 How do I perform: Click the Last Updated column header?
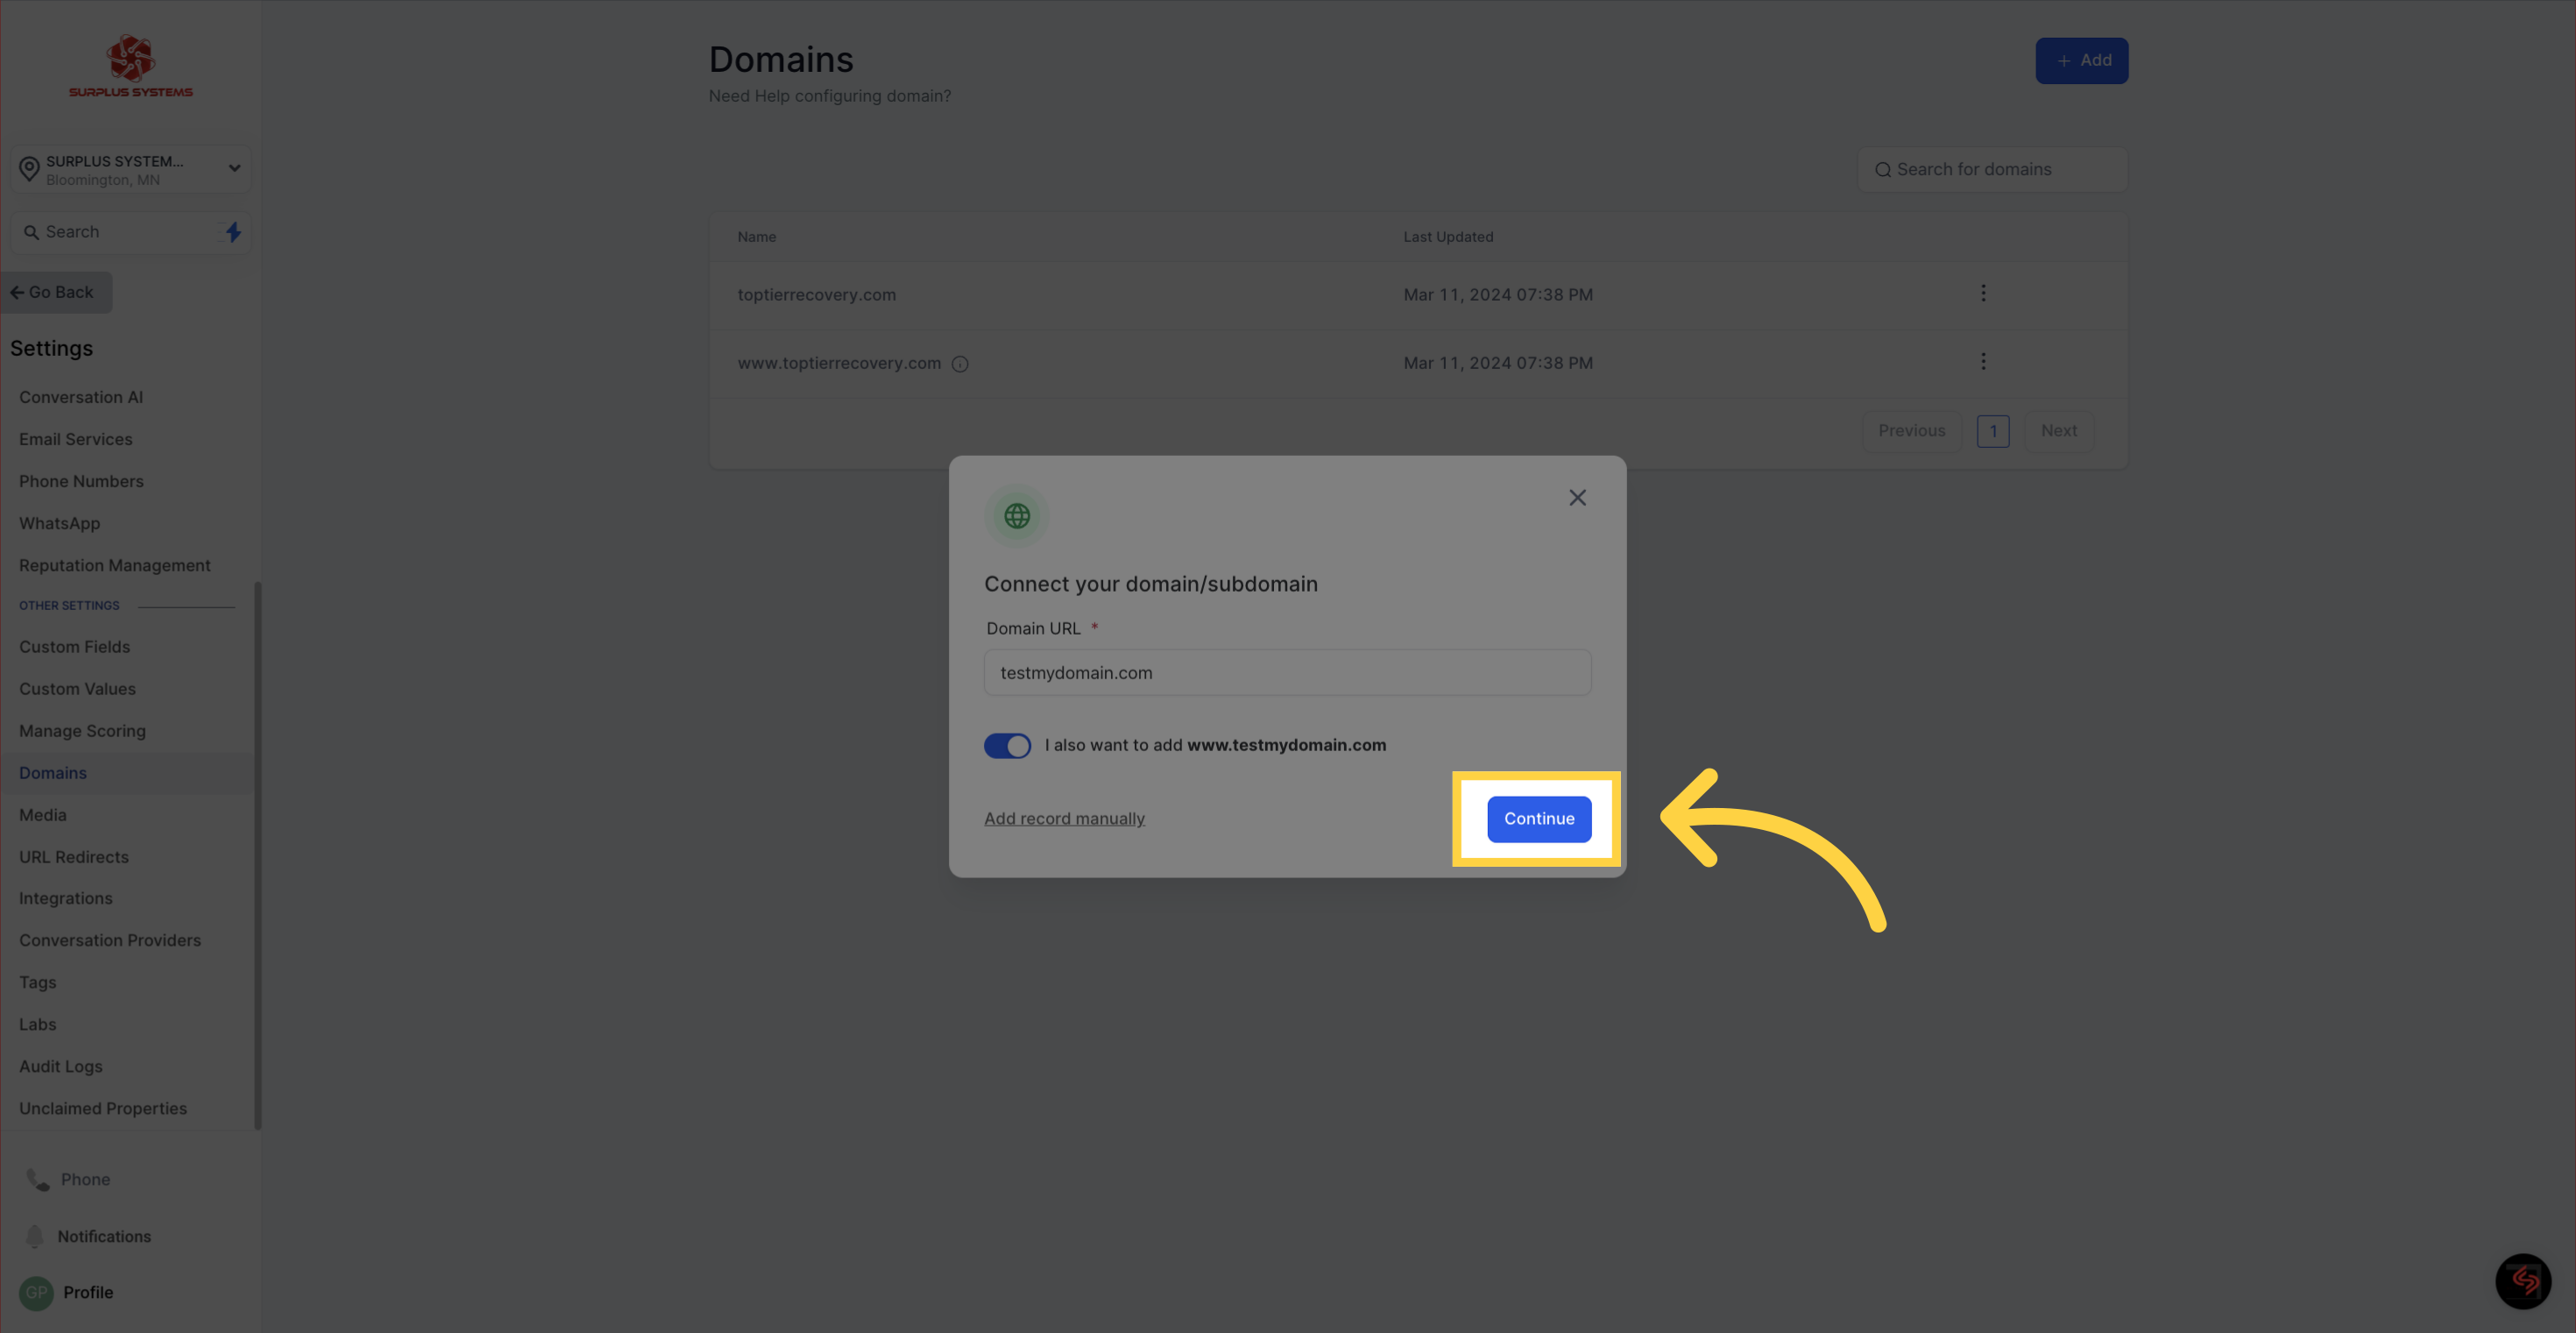(x=1448, y=237)
